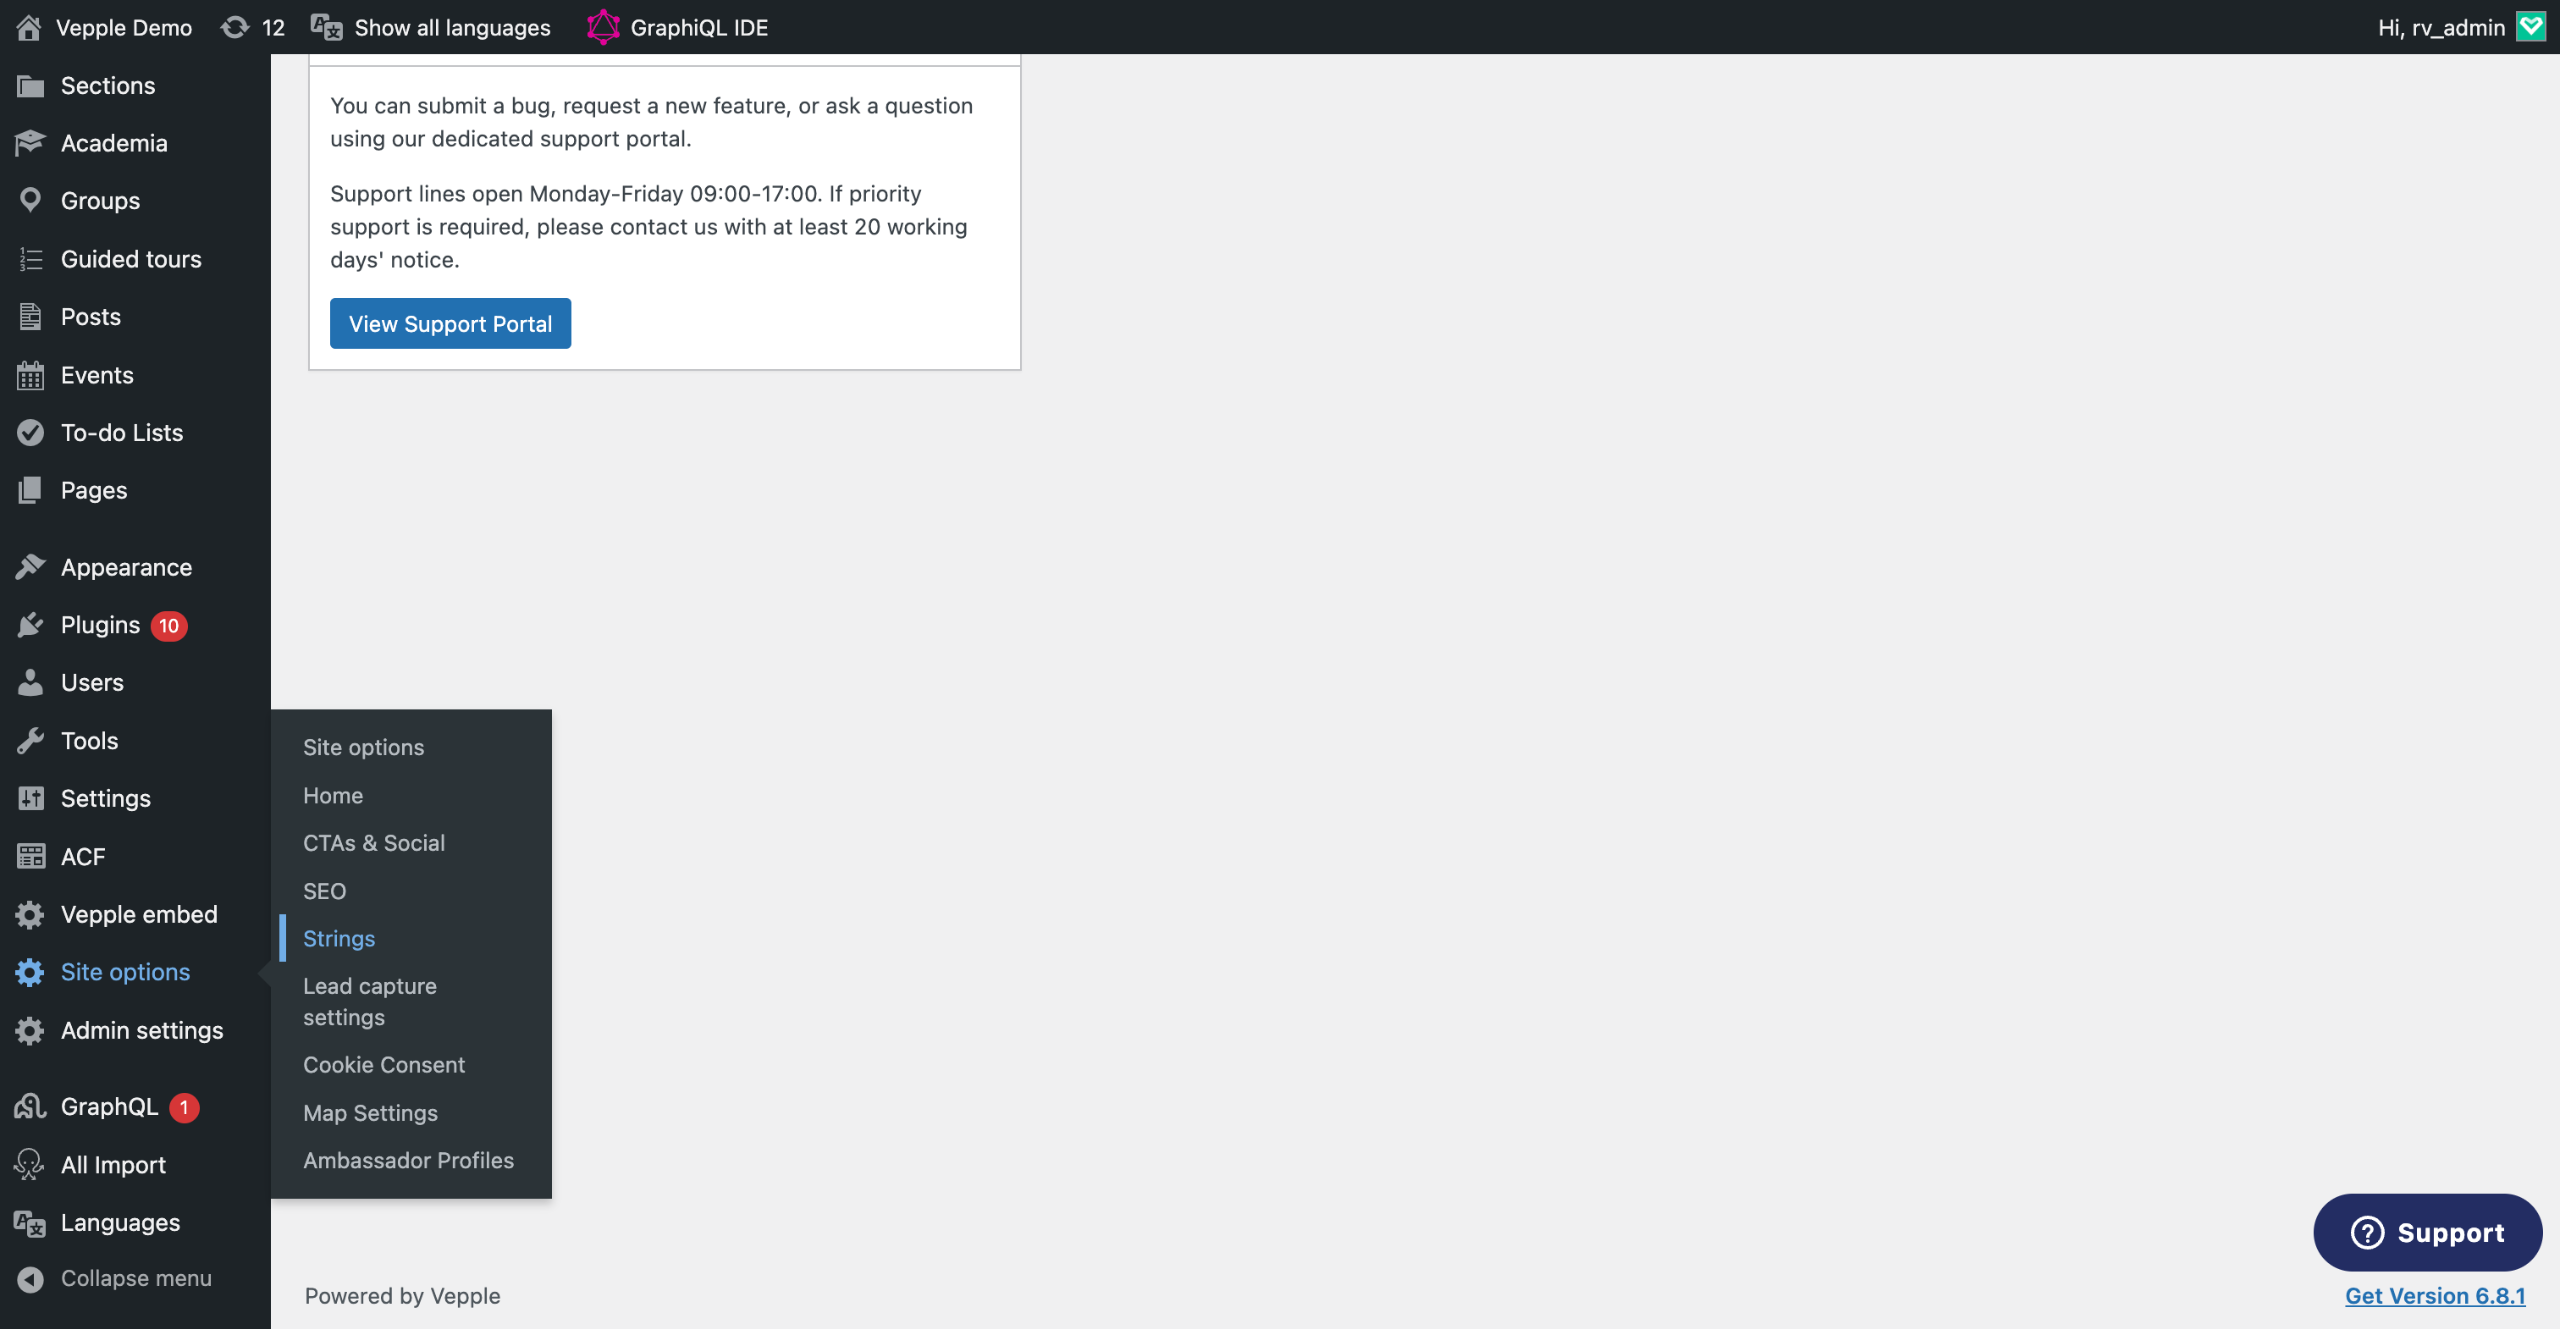Click the Events calendar icon
This screenshot has height=1329, width=2560.
(30, 375)
